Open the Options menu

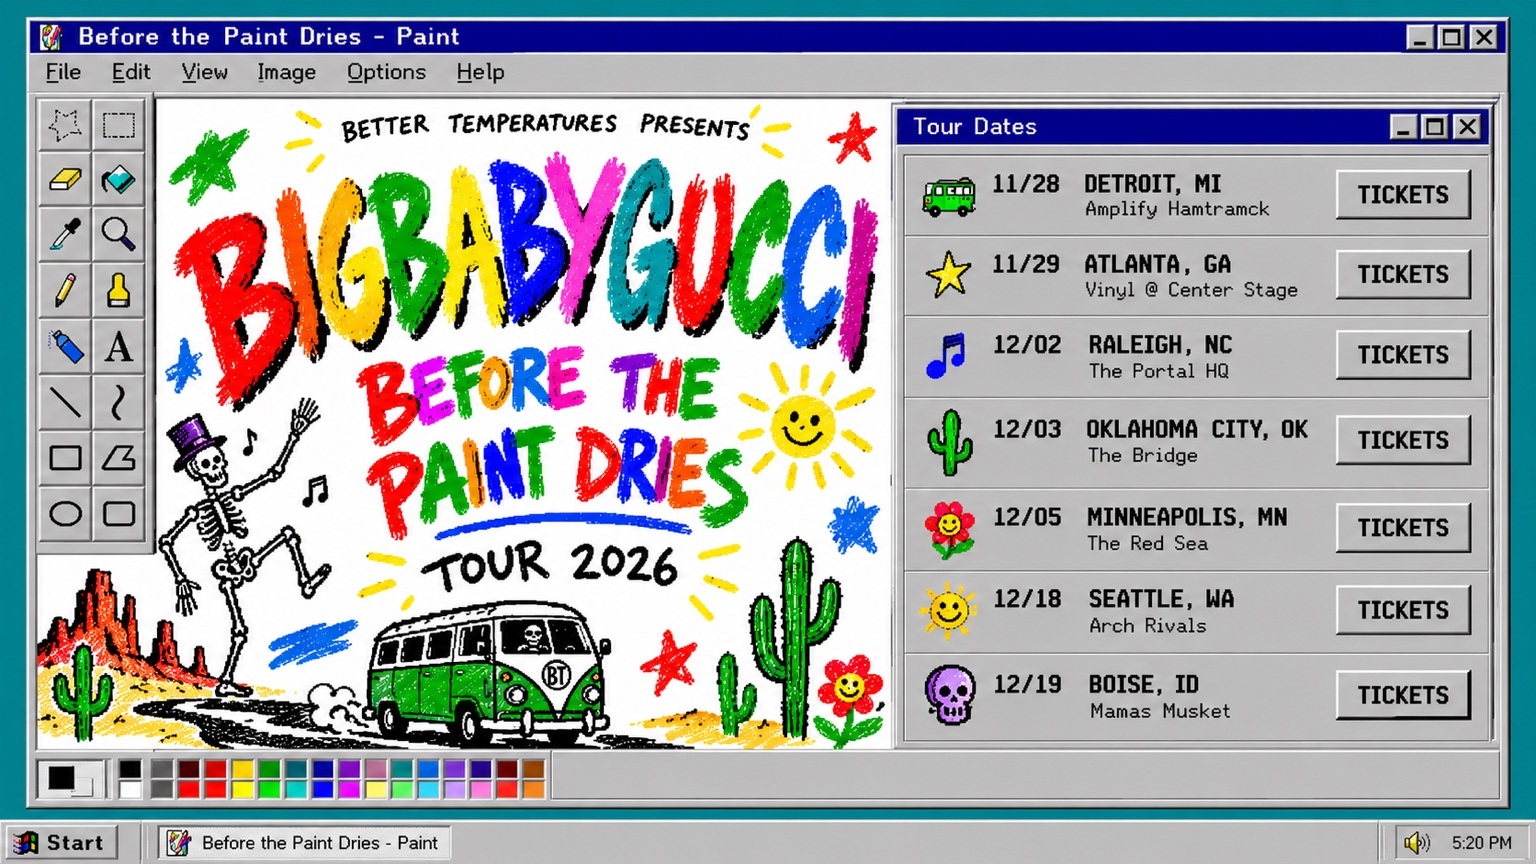[386, 72]
